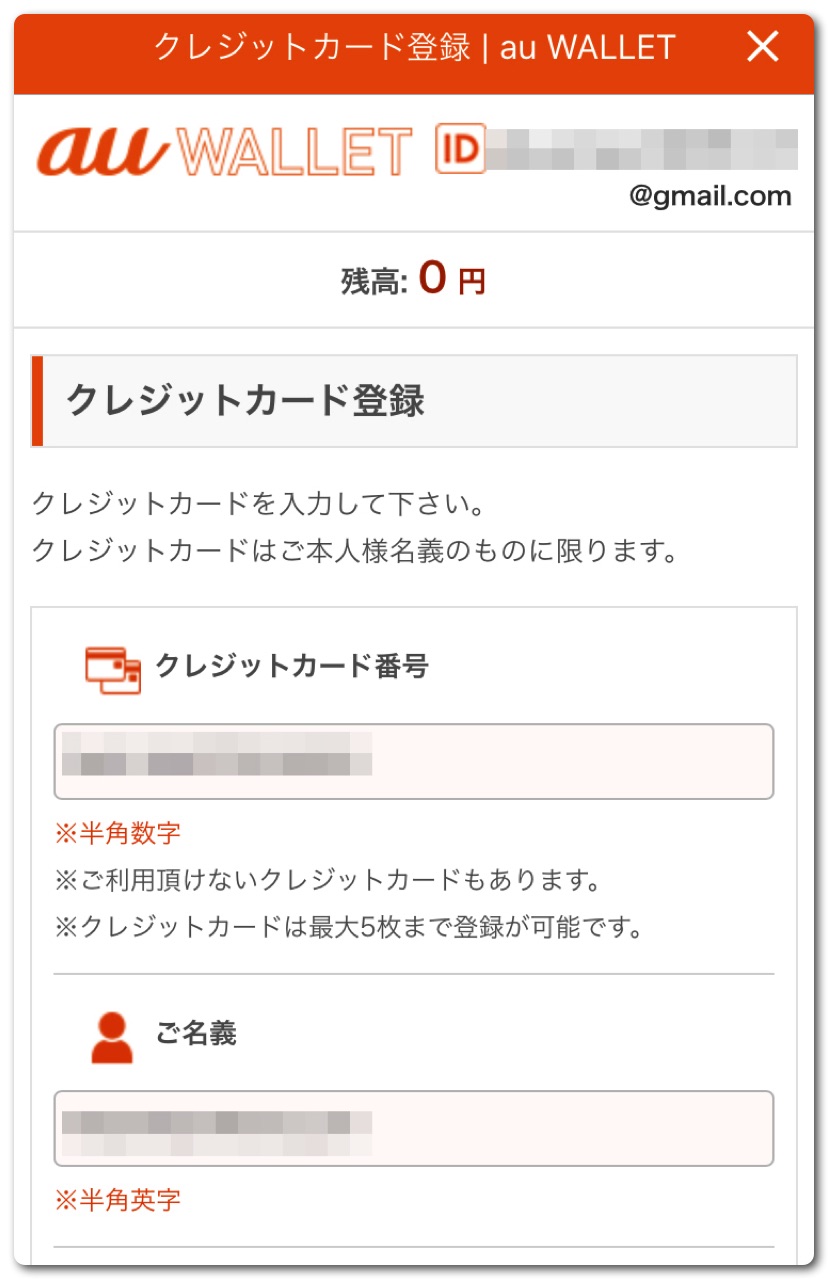Click the 残高 0 円 balance display
Viewport: 828px width, 1279px height.
pyautogui.click(x=413, y=280)
